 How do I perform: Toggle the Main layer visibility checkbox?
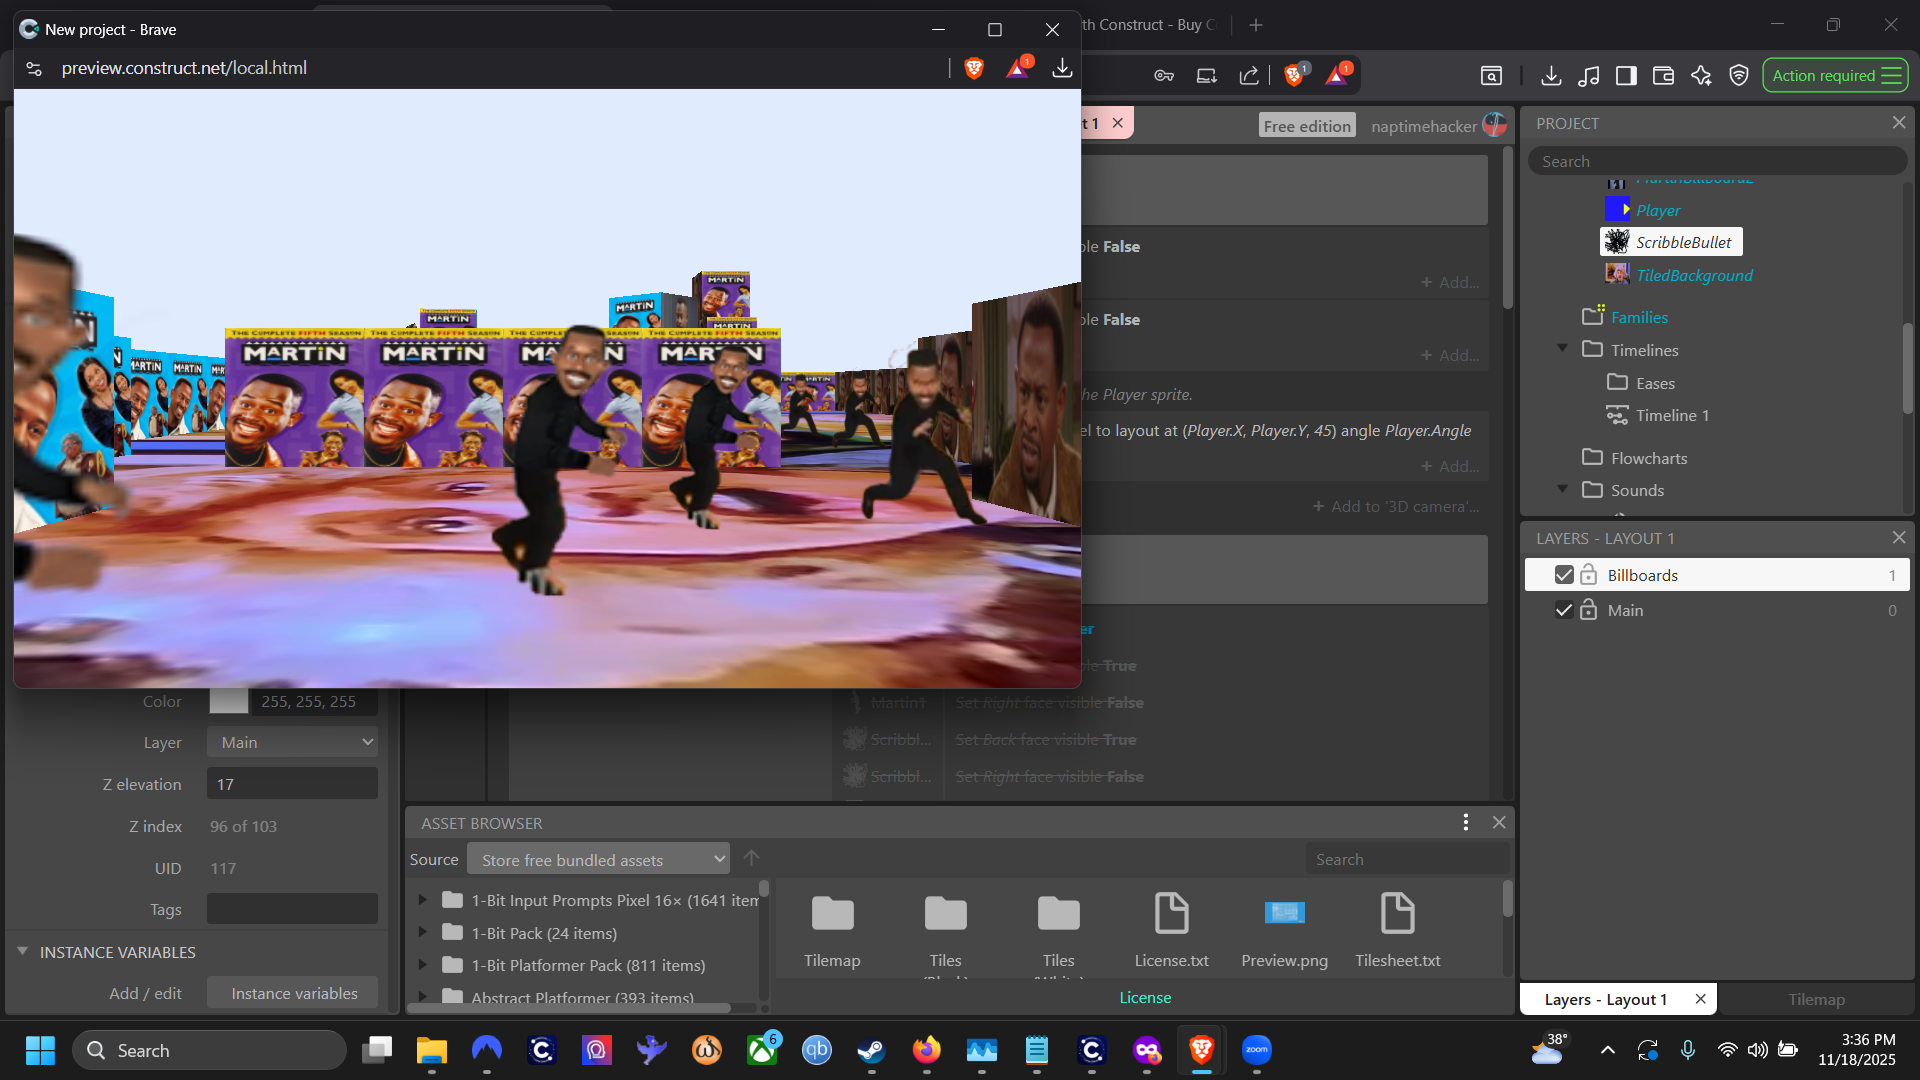pos(1564,610)
